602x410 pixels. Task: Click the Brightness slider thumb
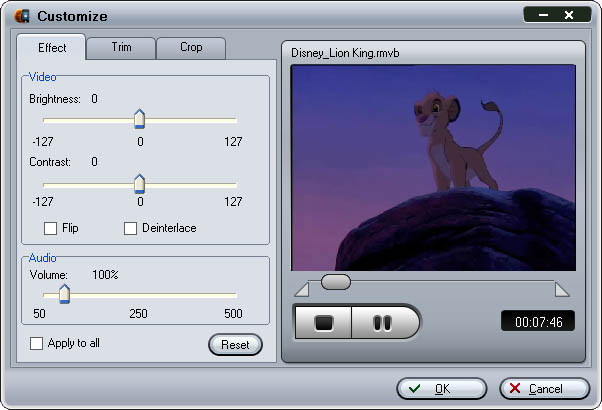139,119
